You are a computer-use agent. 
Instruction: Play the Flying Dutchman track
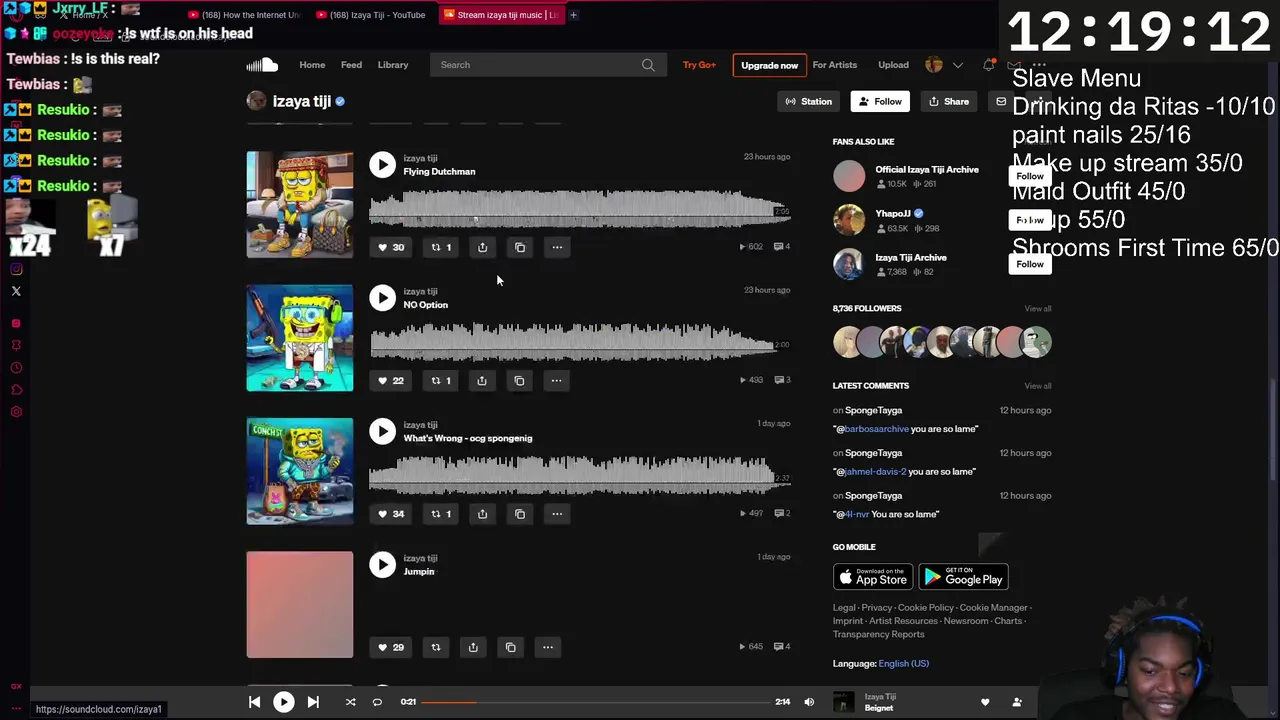click(x=382, y=164)
